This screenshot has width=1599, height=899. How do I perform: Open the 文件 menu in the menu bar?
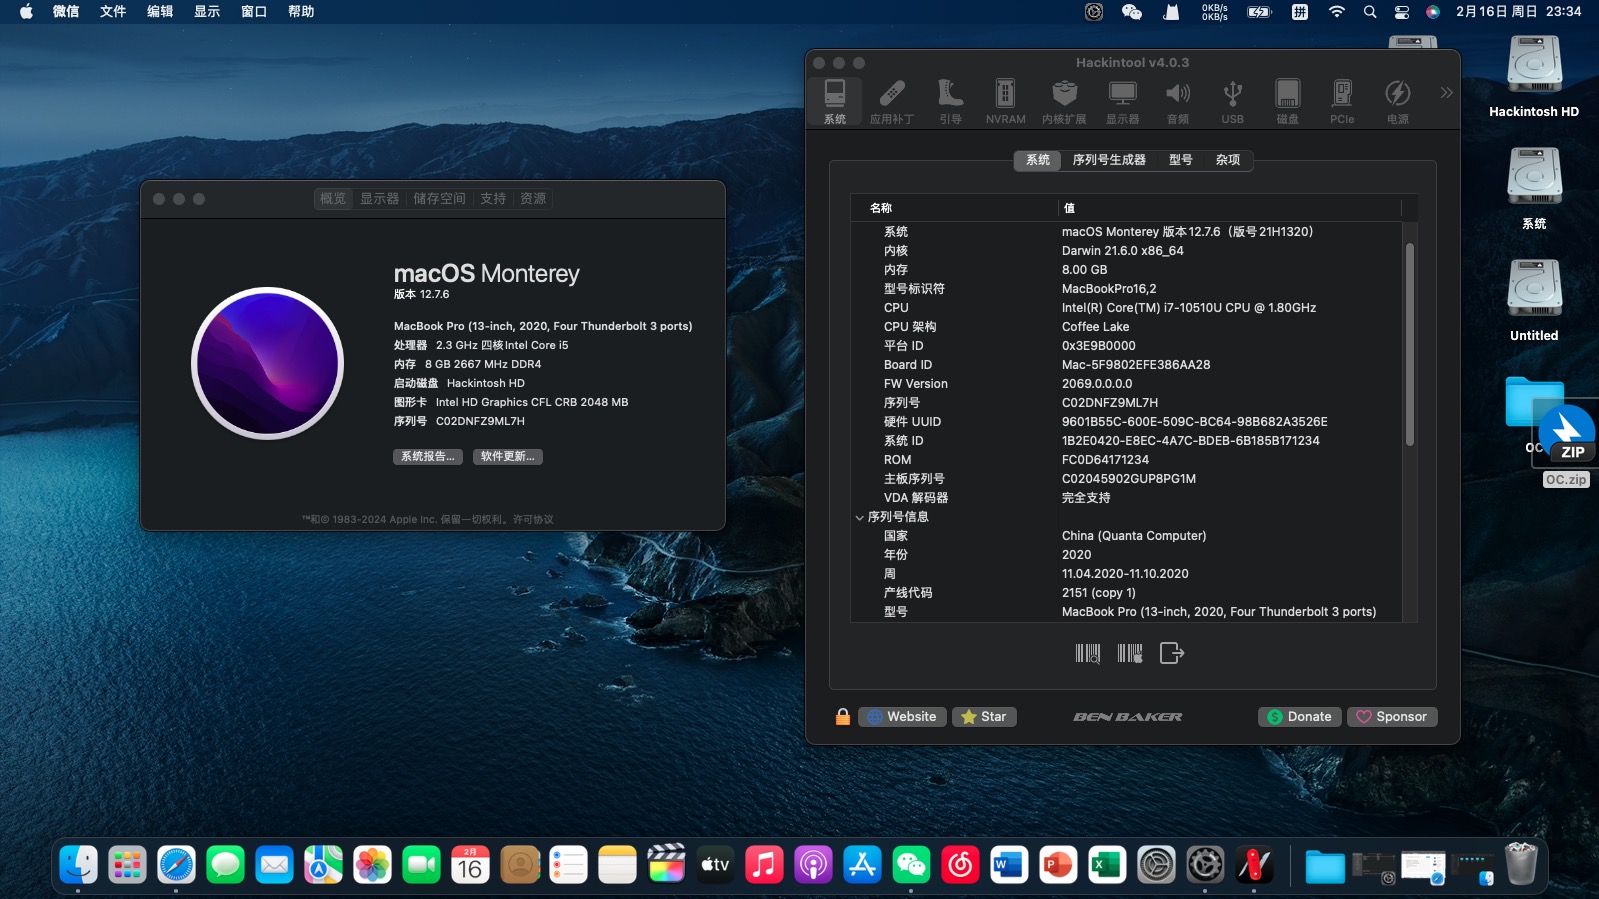pyautogui.click(x=113, y=12)
